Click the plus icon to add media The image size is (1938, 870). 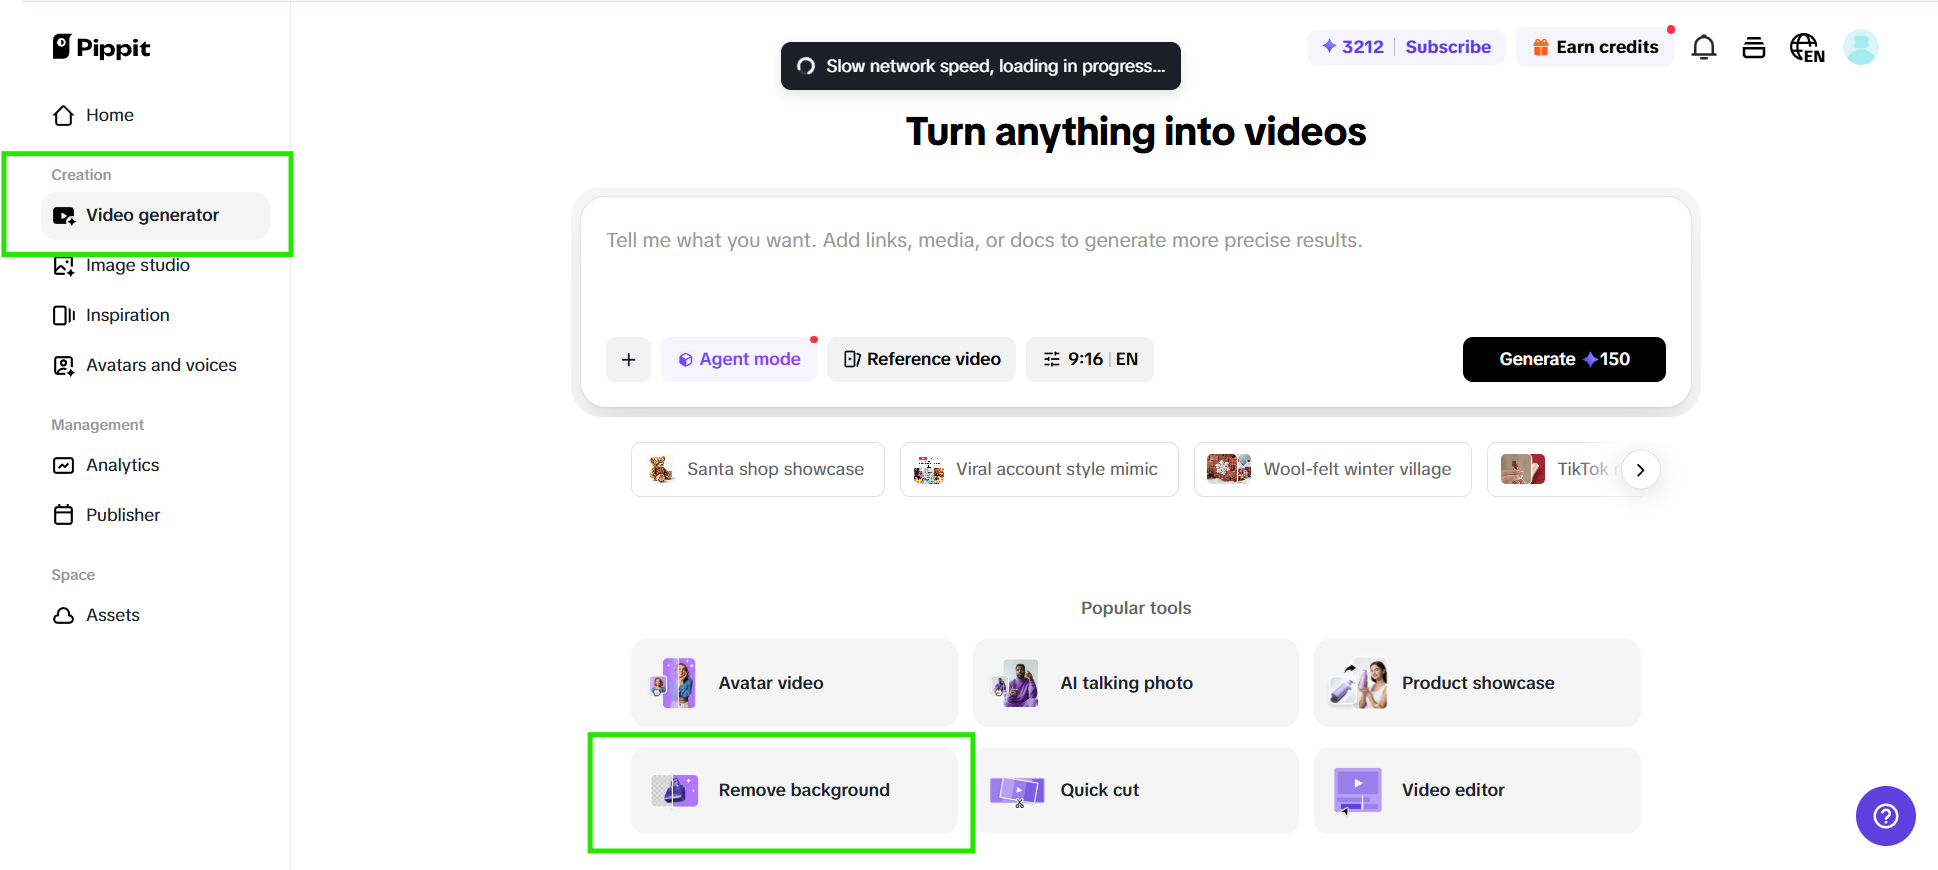point(628,359)
